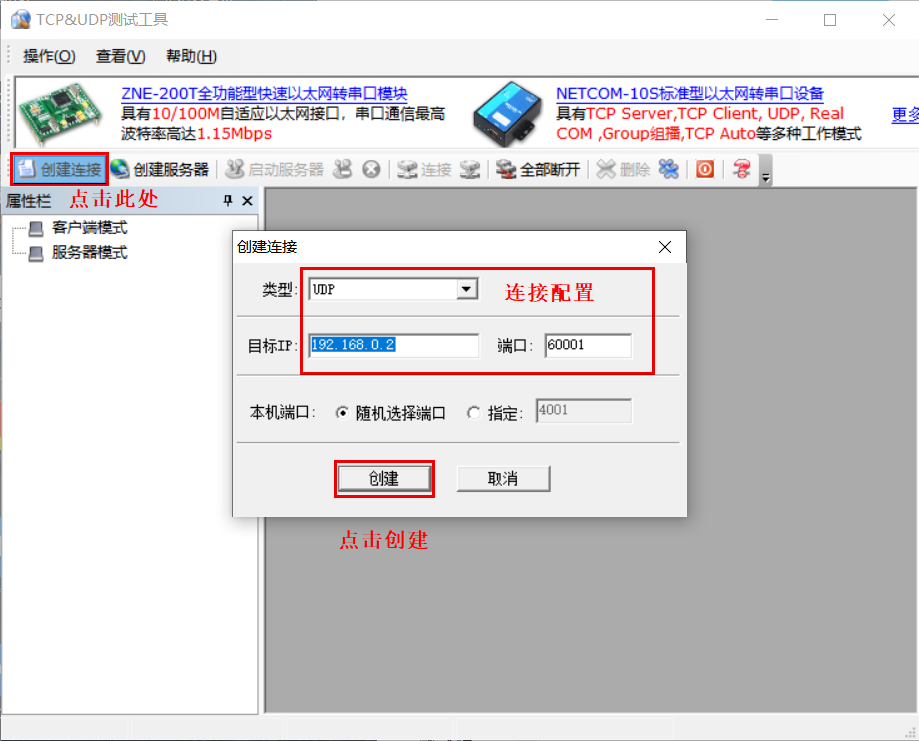Click the 创建连接 toolbar button
The height and width of the screenshot is (741, 919).
tap(59, 169)
